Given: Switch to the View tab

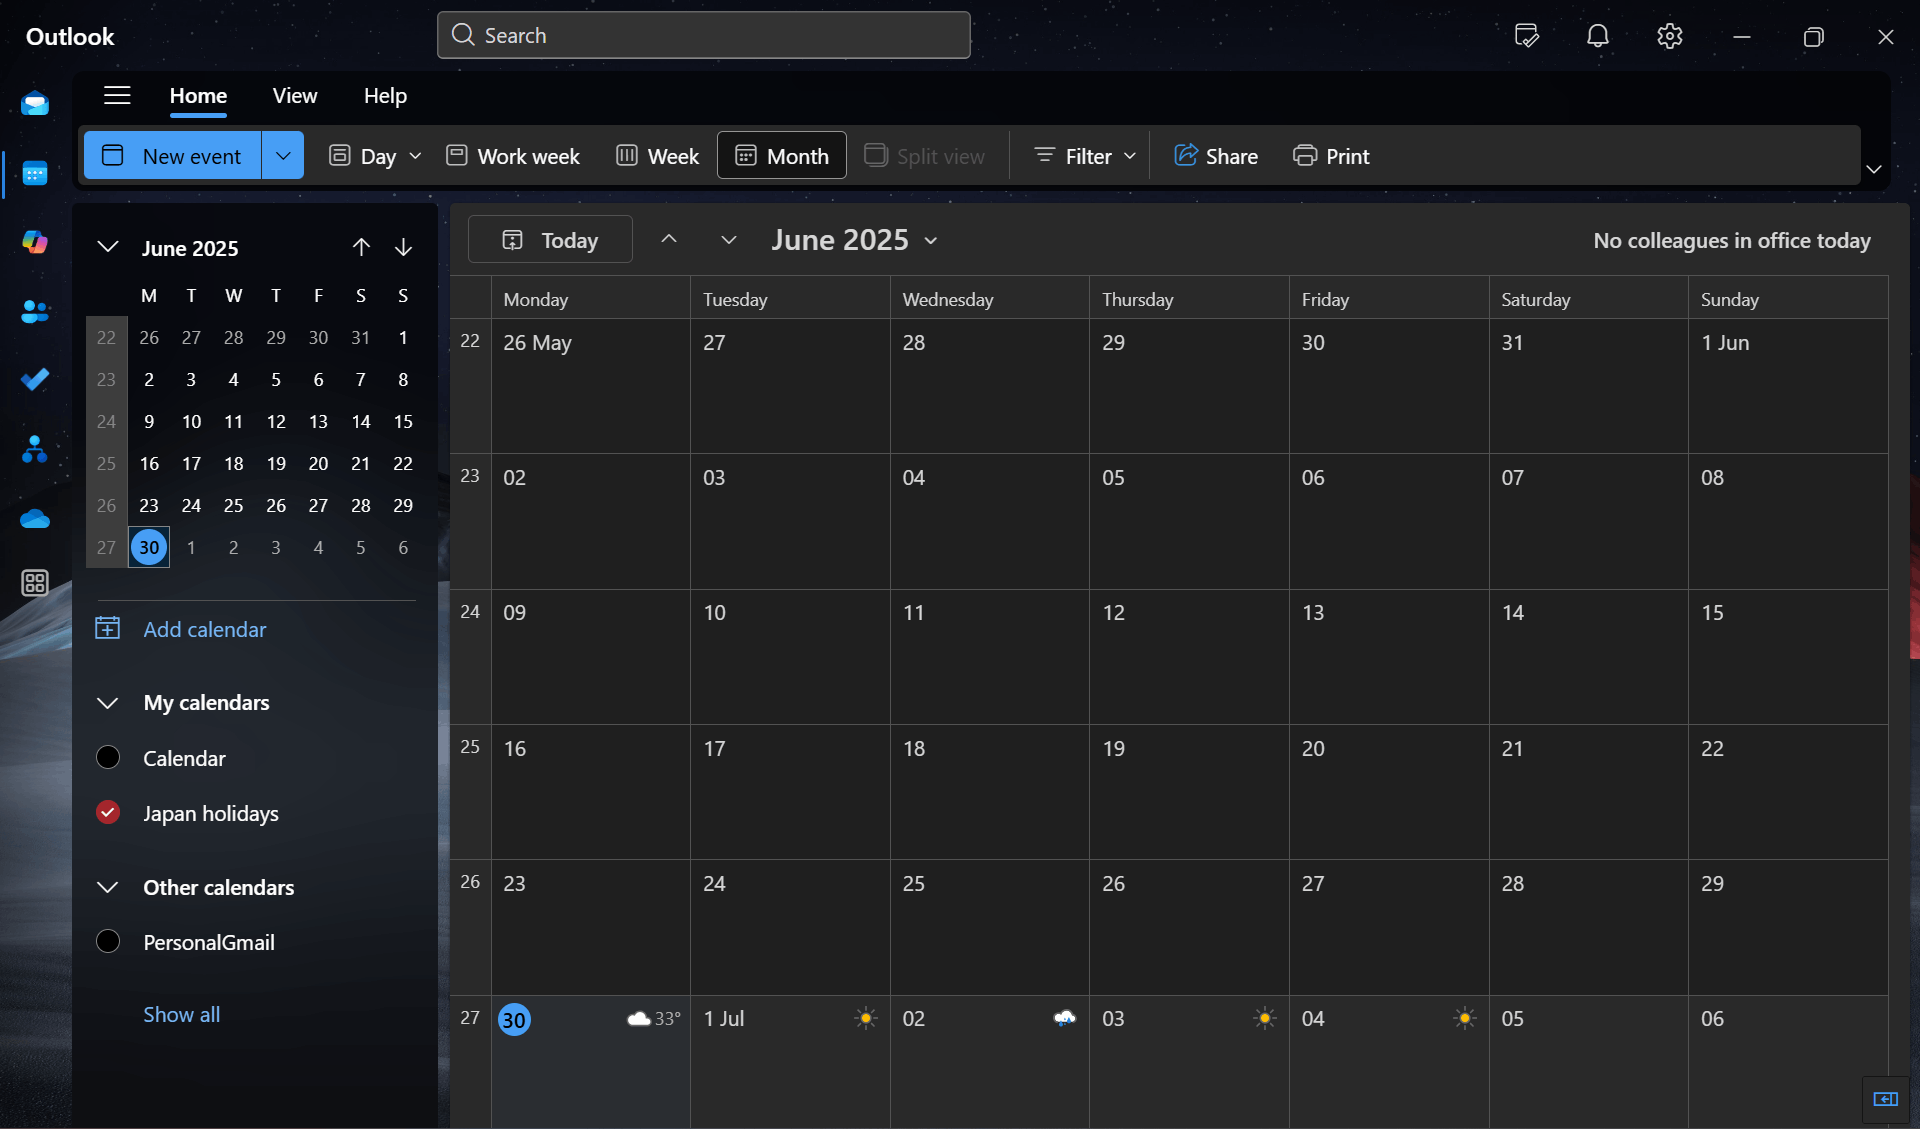Looking at the screenshot, I should 295,96.
